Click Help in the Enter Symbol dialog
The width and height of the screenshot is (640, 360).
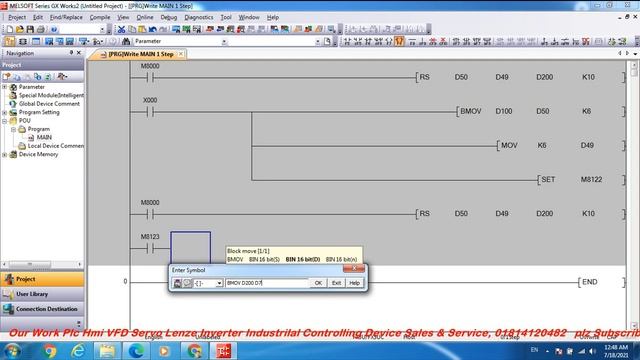click(x=354, y=283)
